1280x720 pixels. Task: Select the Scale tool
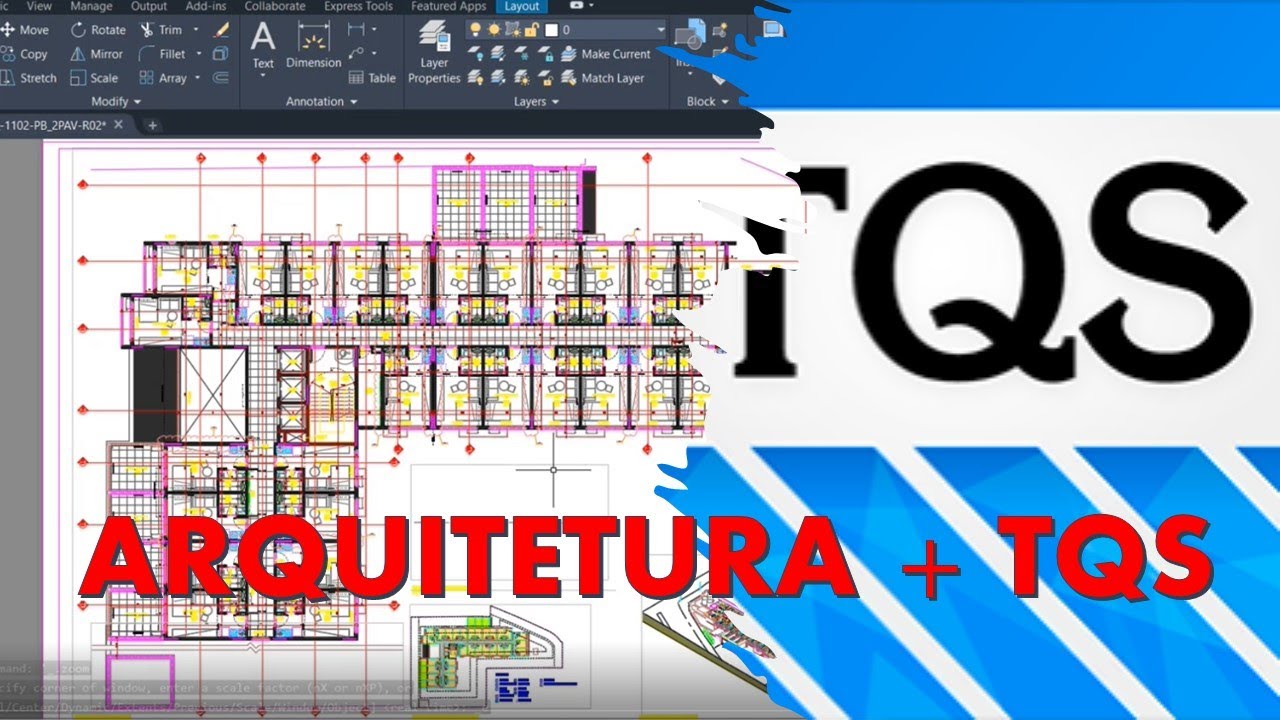click(94, 78)
